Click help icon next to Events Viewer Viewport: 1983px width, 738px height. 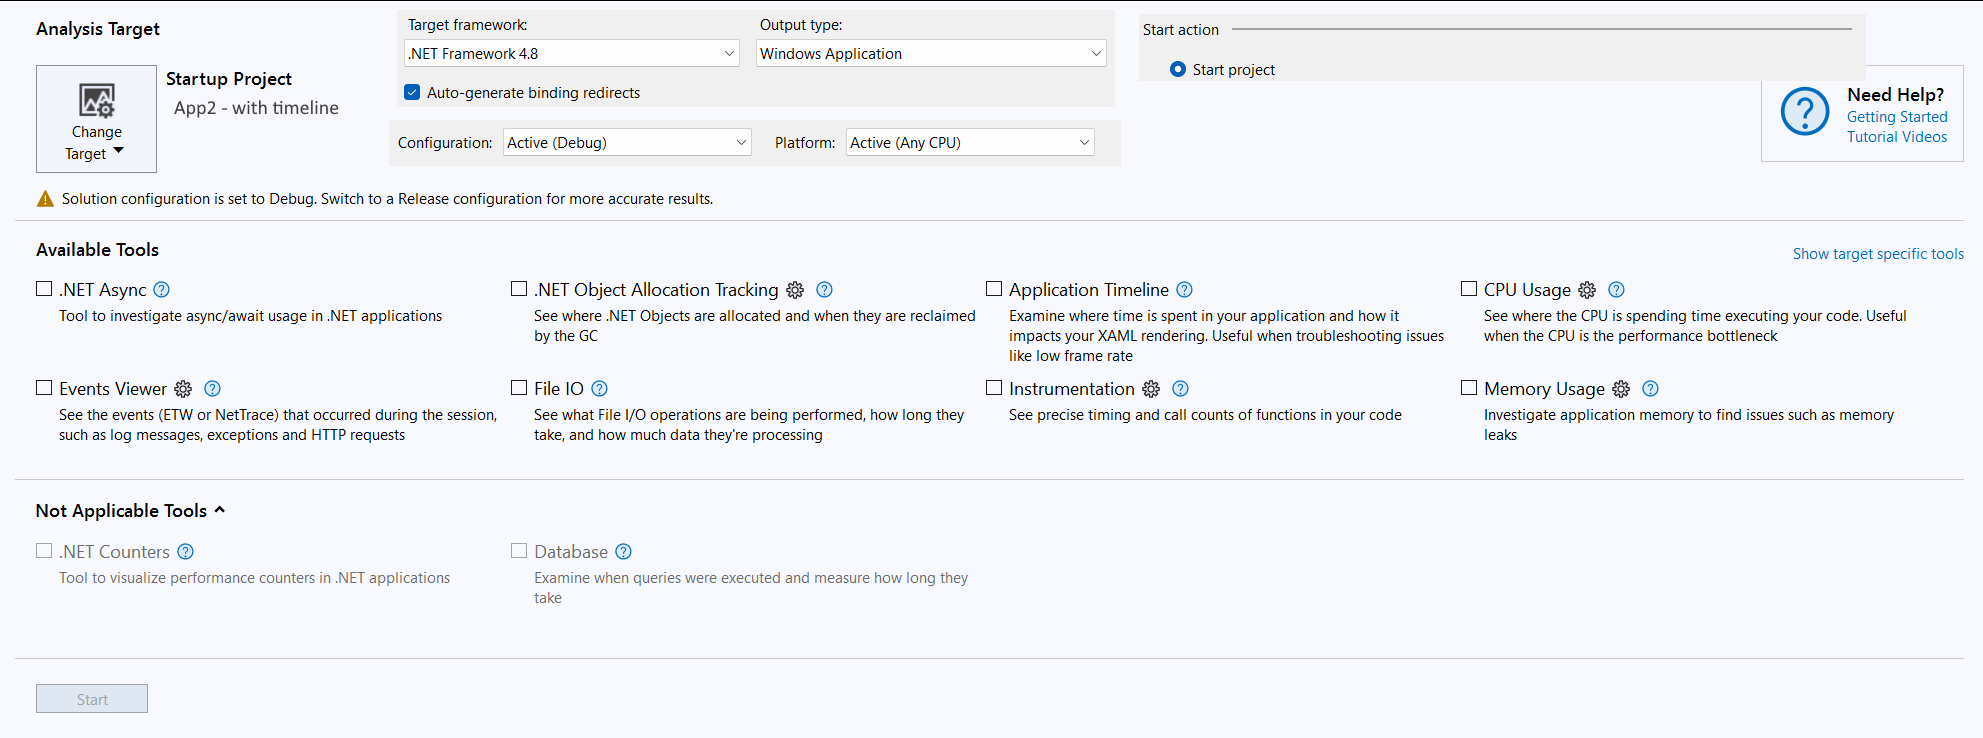pos(212,389)
